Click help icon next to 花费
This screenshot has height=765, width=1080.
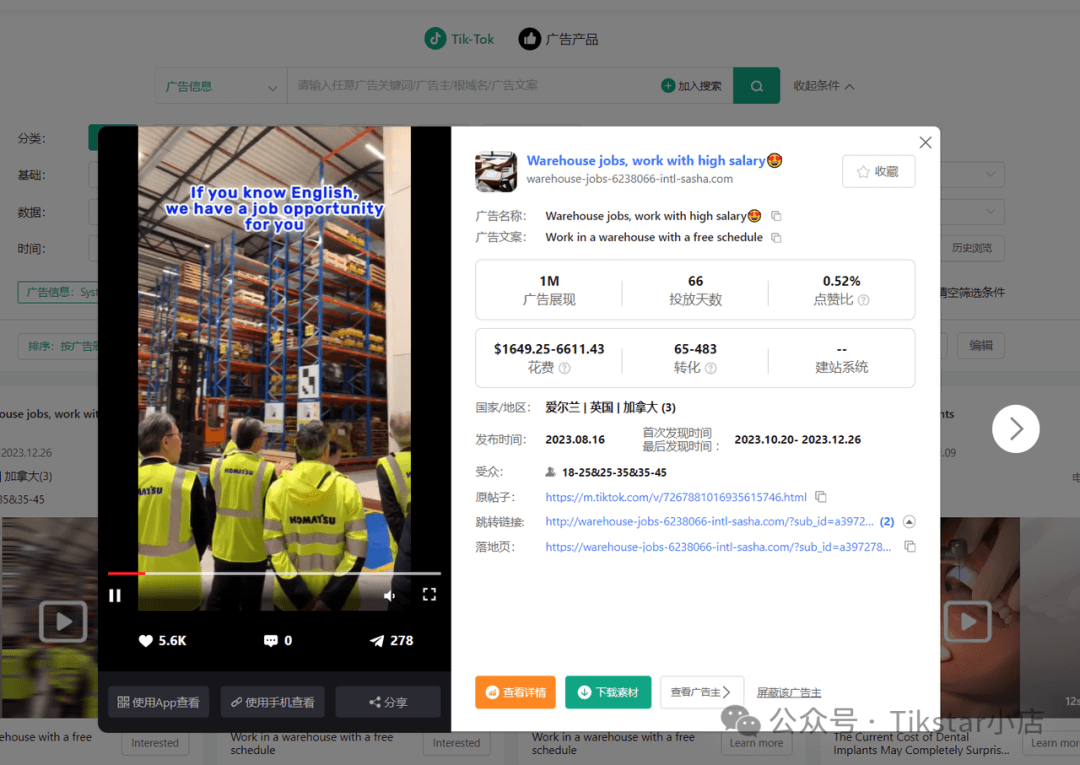coord(565,368)
